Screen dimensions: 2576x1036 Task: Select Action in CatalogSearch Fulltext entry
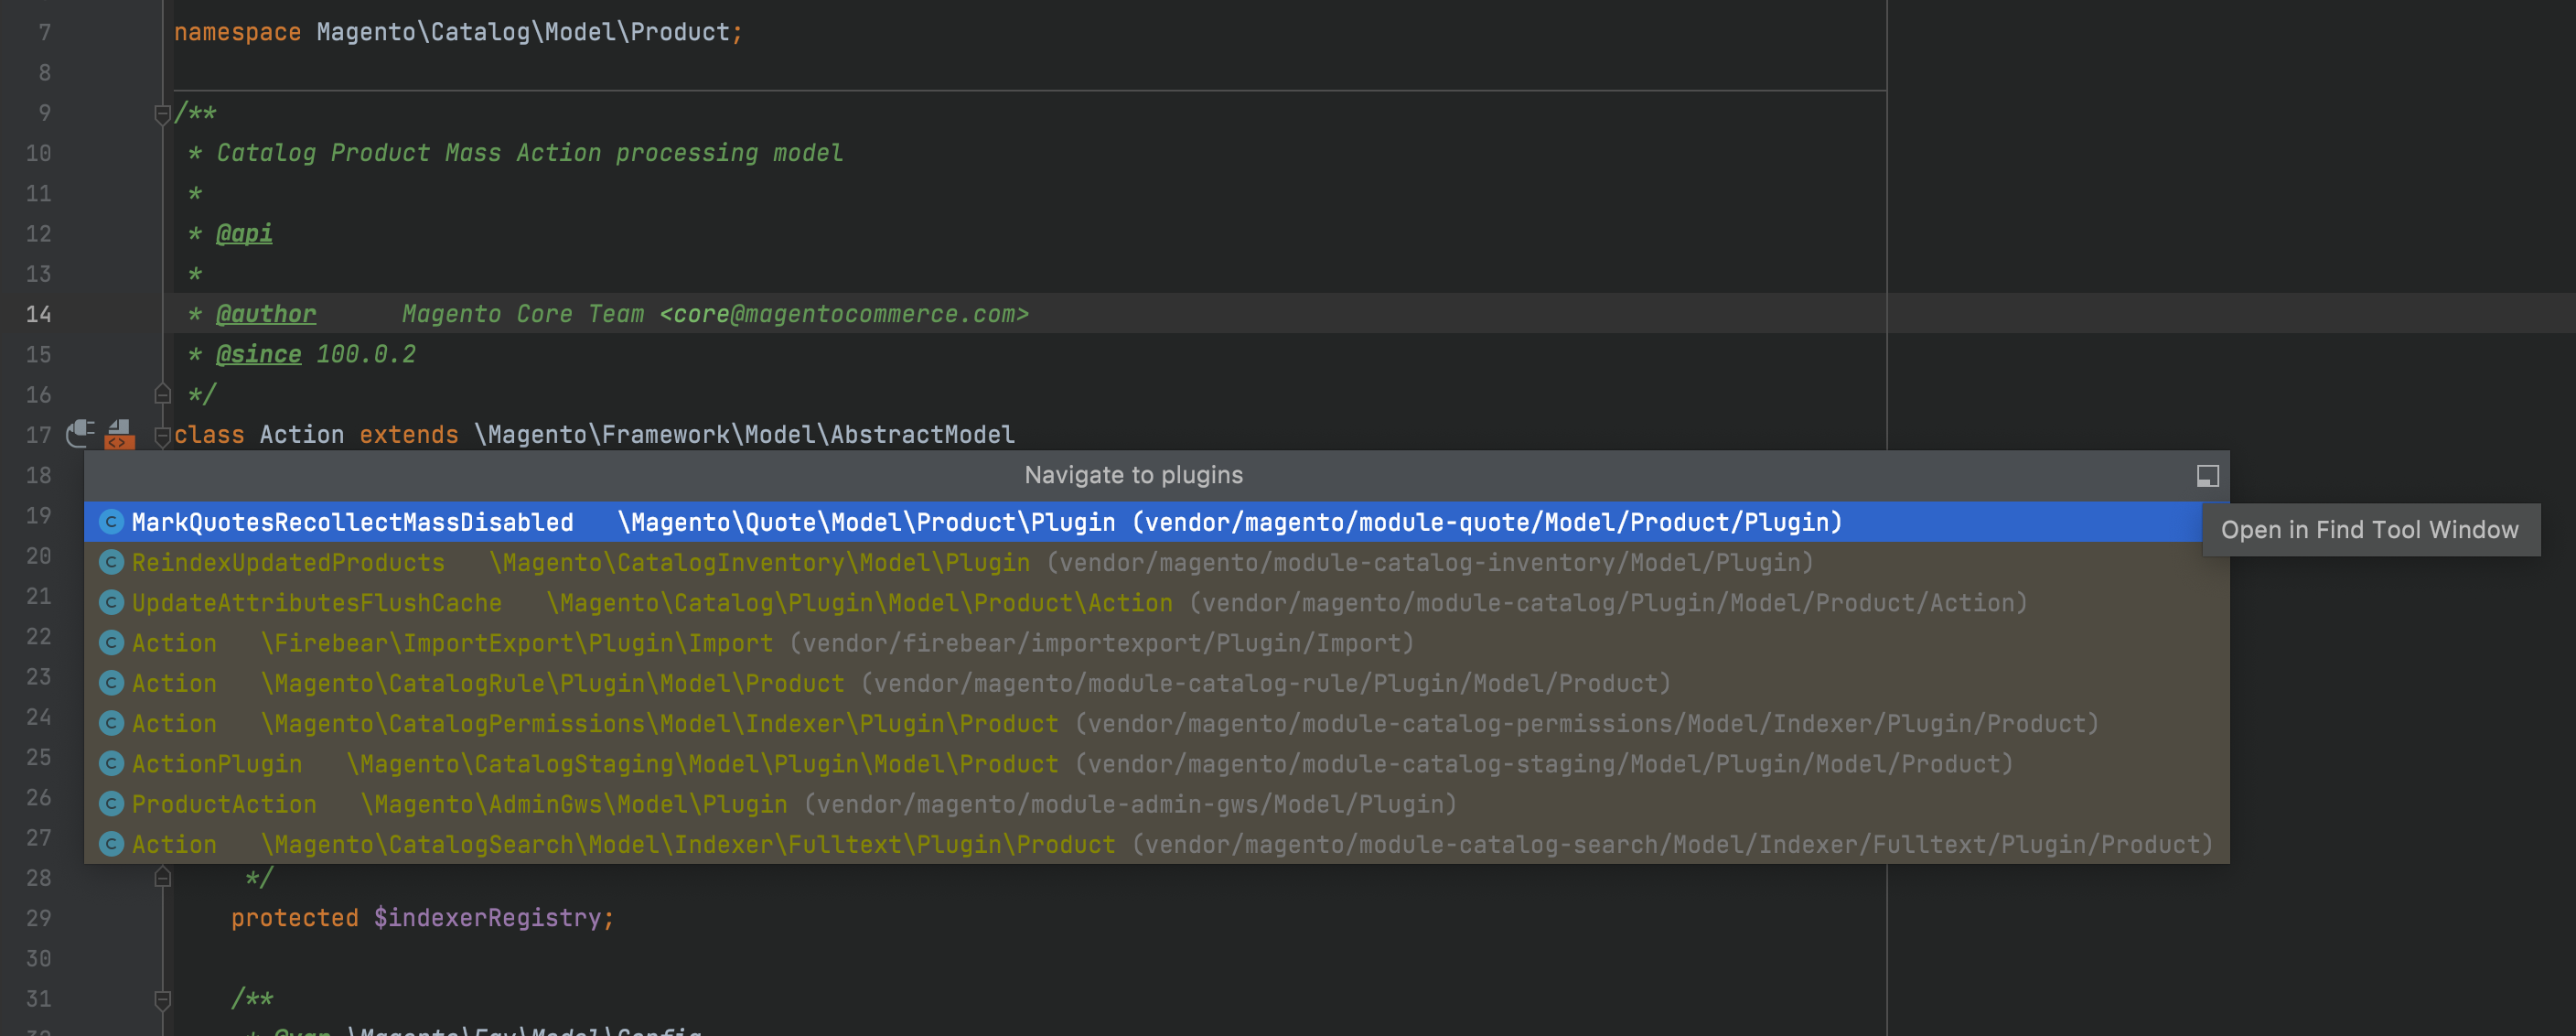click(1157, 844)
